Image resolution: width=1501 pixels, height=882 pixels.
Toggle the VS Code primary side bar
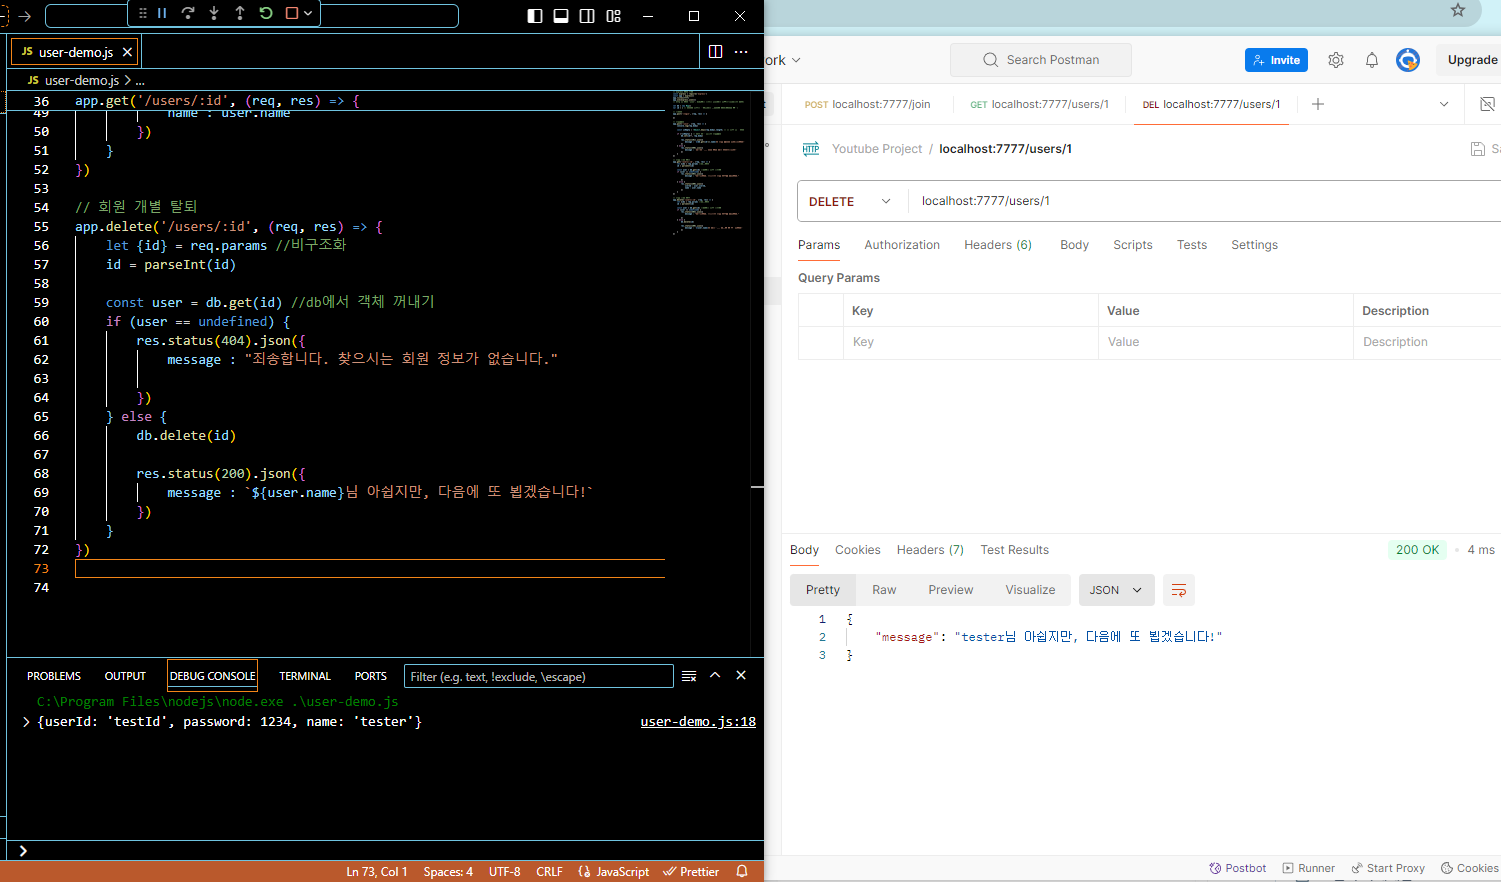pyautogui.click(x=535, y=16)
